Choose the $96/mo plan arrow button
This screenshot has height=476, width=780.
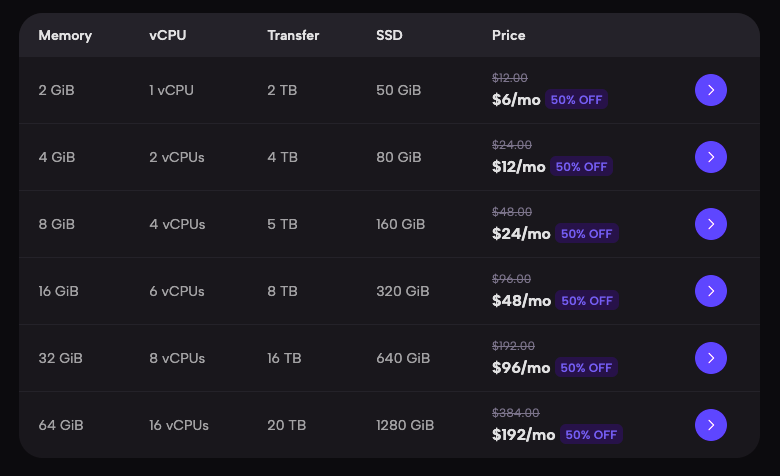coord(710,358)
